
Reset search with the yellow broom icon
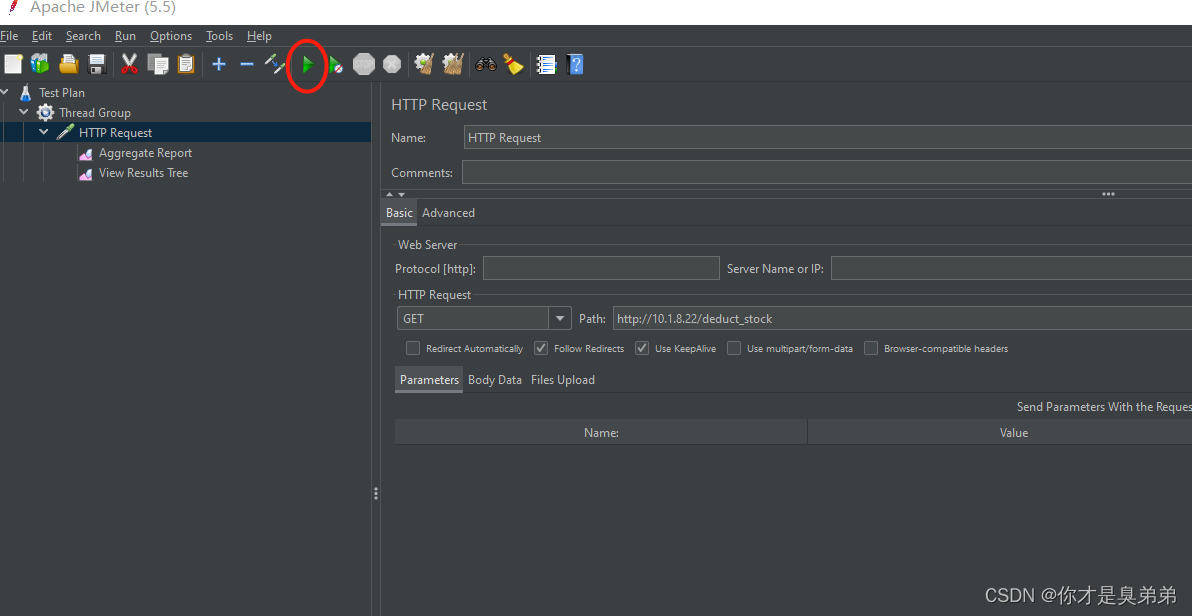coord(515,65)
